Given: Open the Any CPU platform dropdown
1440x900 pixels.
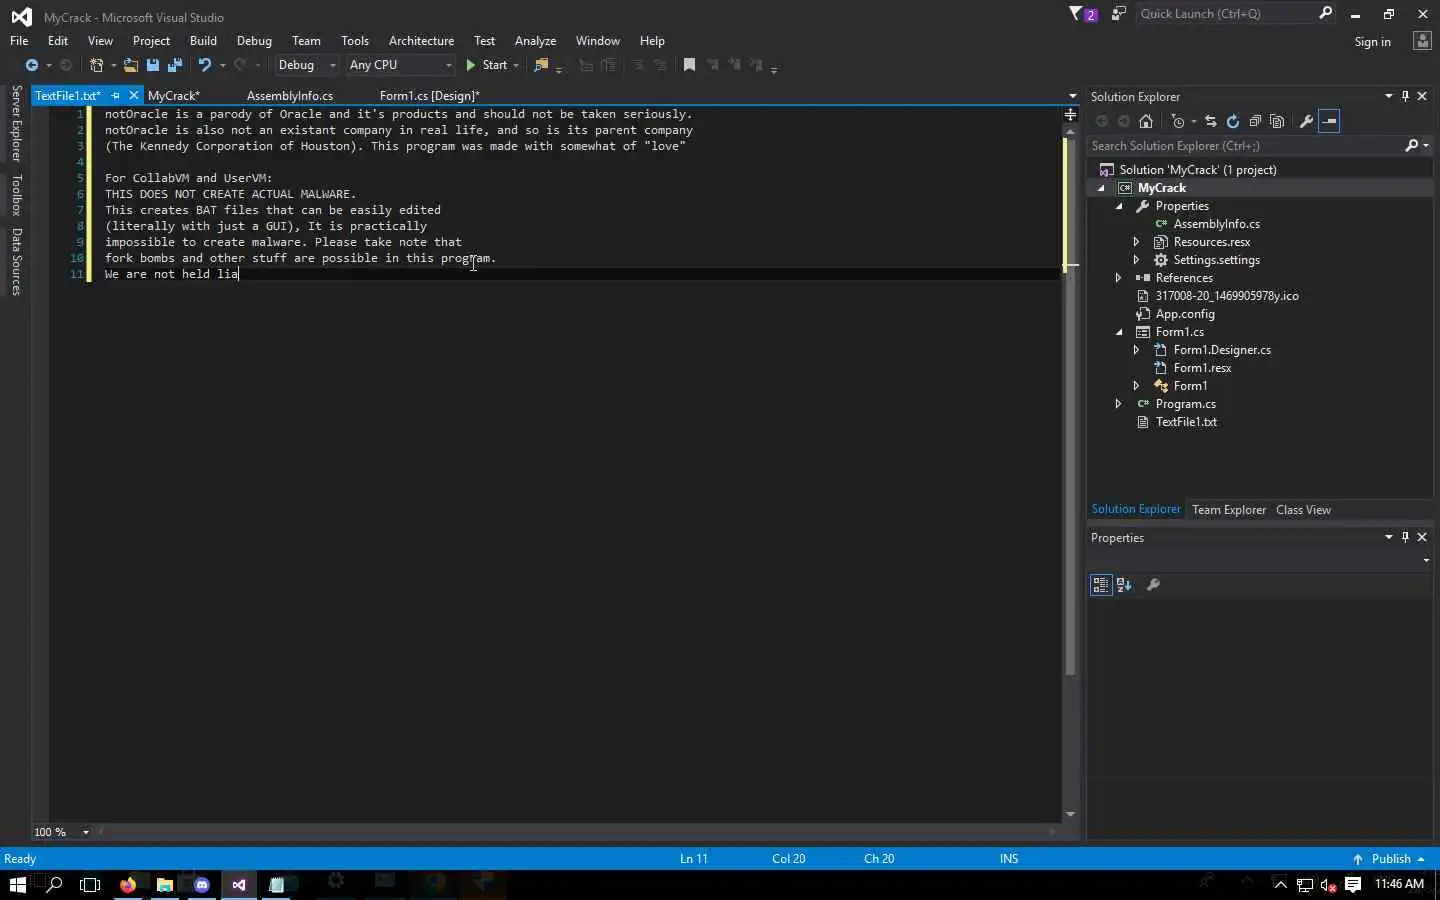Looking at the screenshot, I should [400, 65].
